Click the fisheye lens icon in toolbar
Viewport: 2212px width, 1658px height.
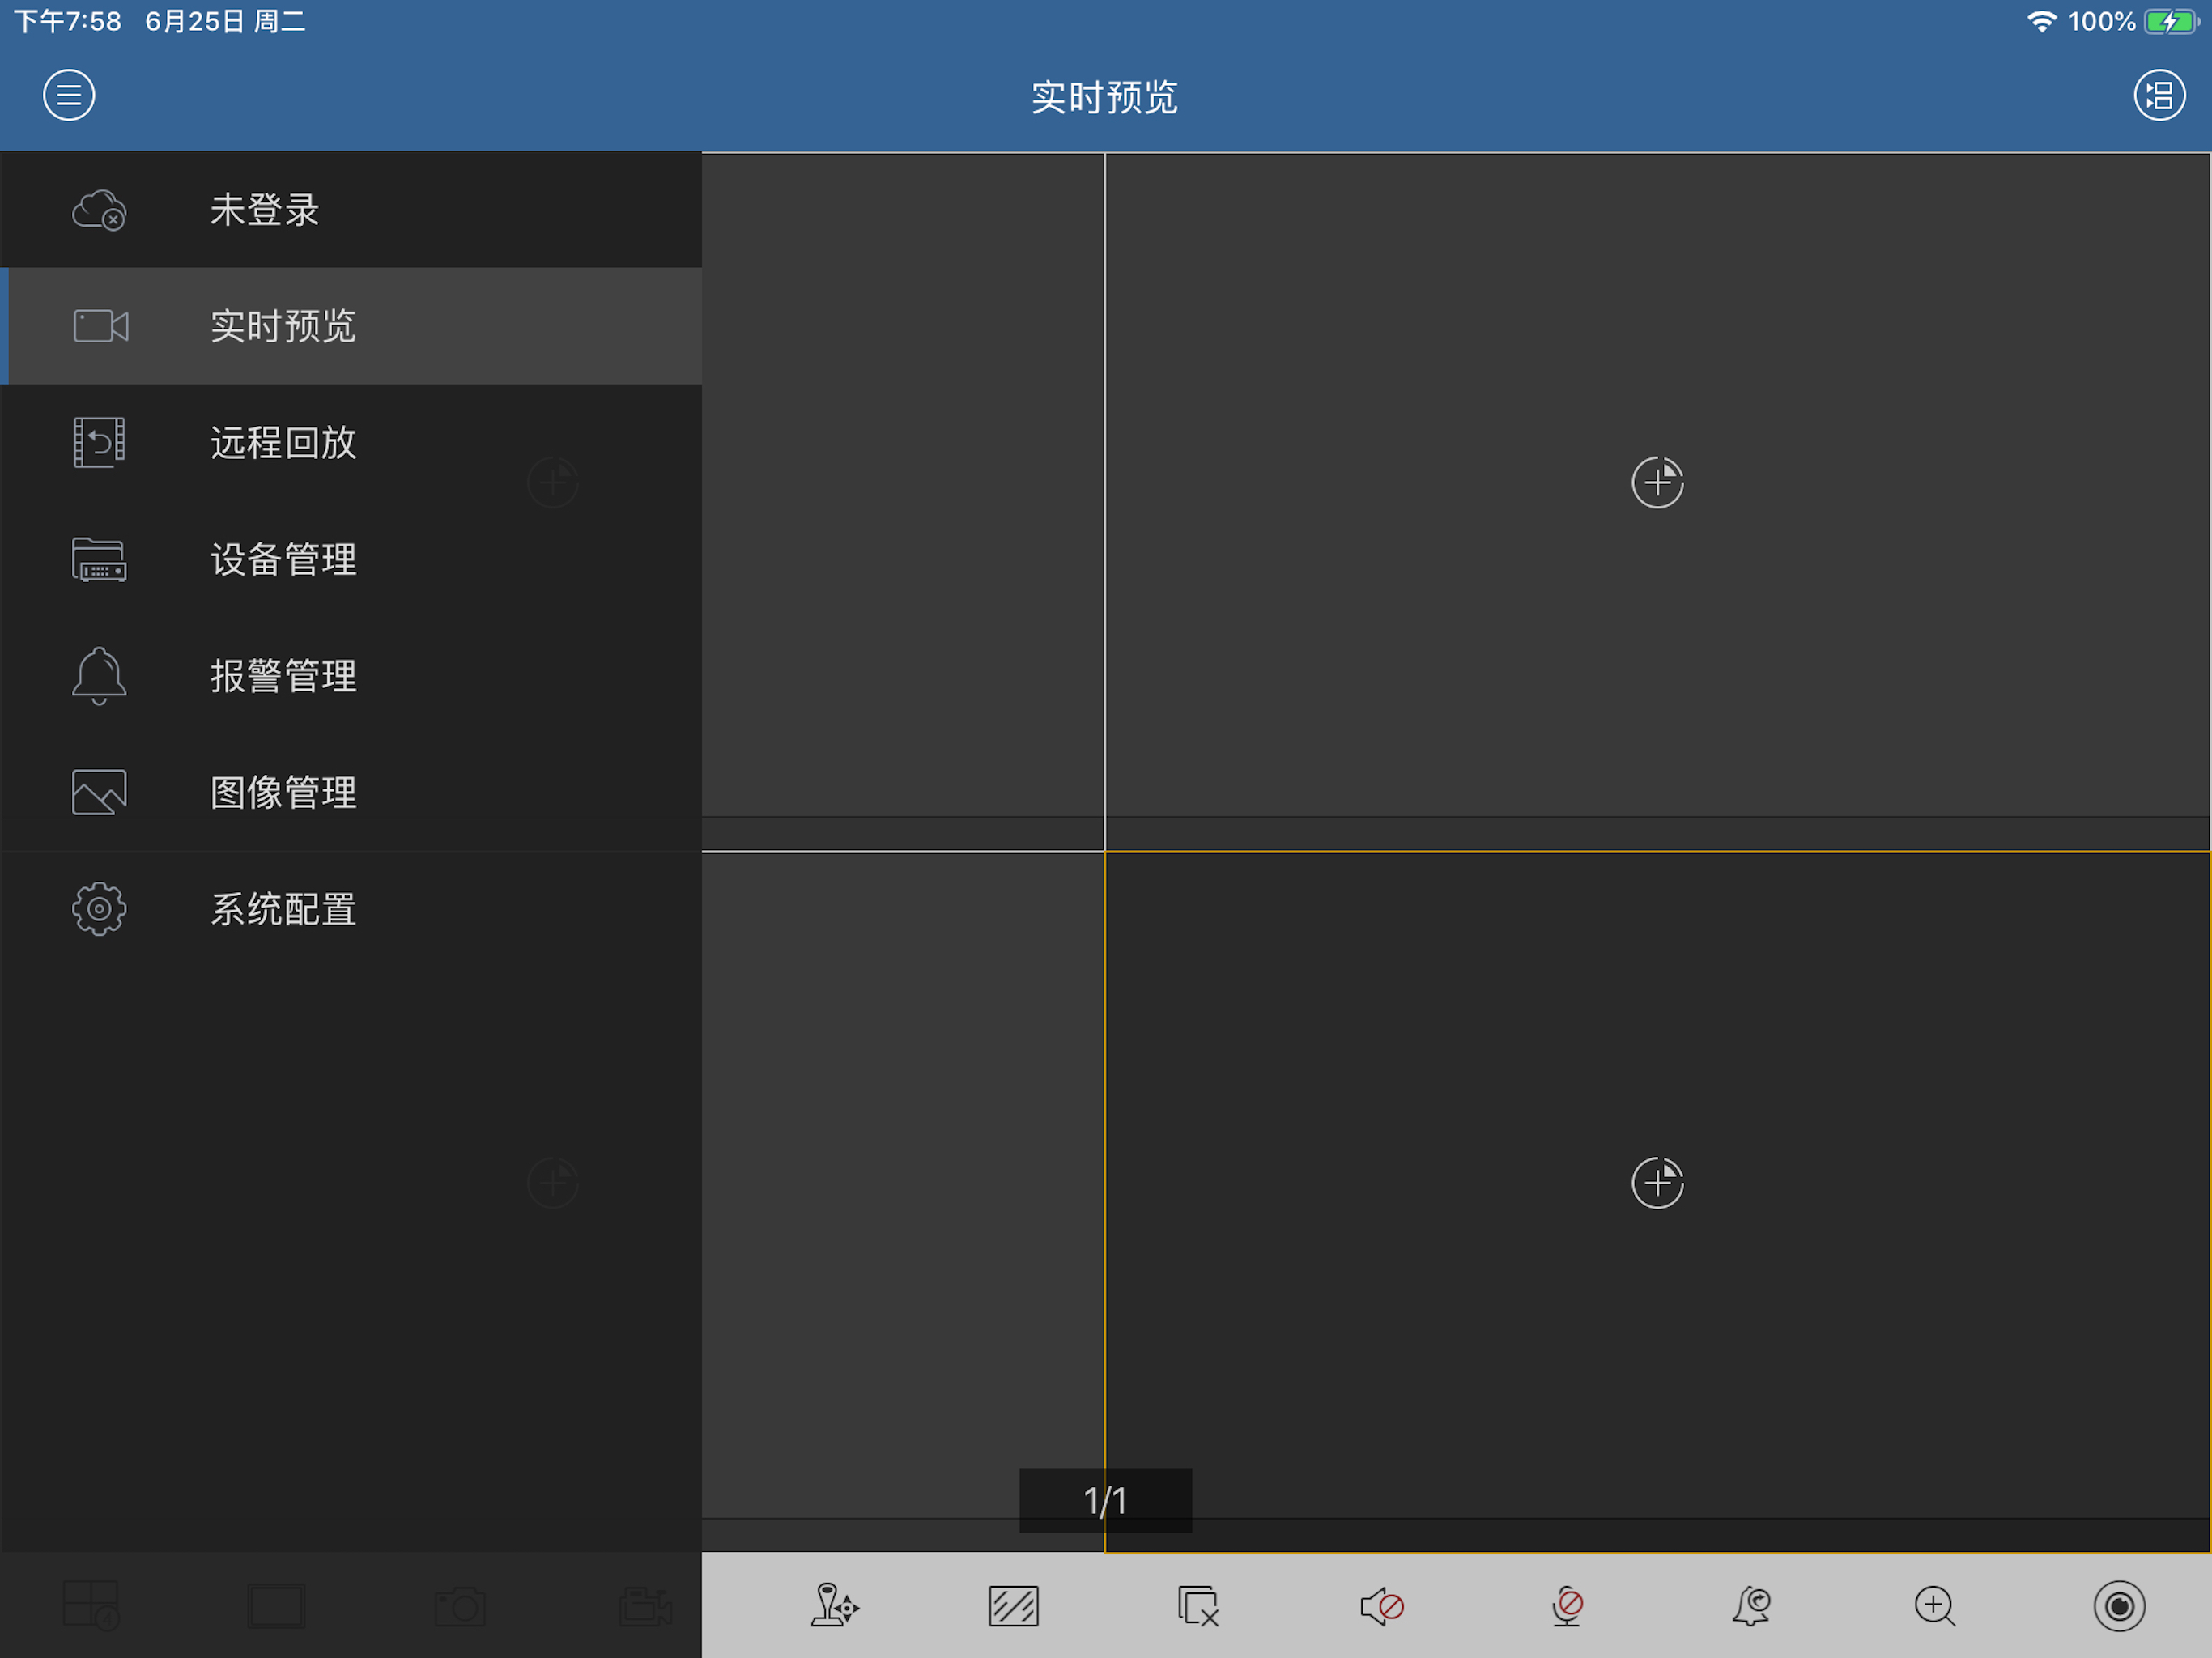[x=2118, y=1606]
